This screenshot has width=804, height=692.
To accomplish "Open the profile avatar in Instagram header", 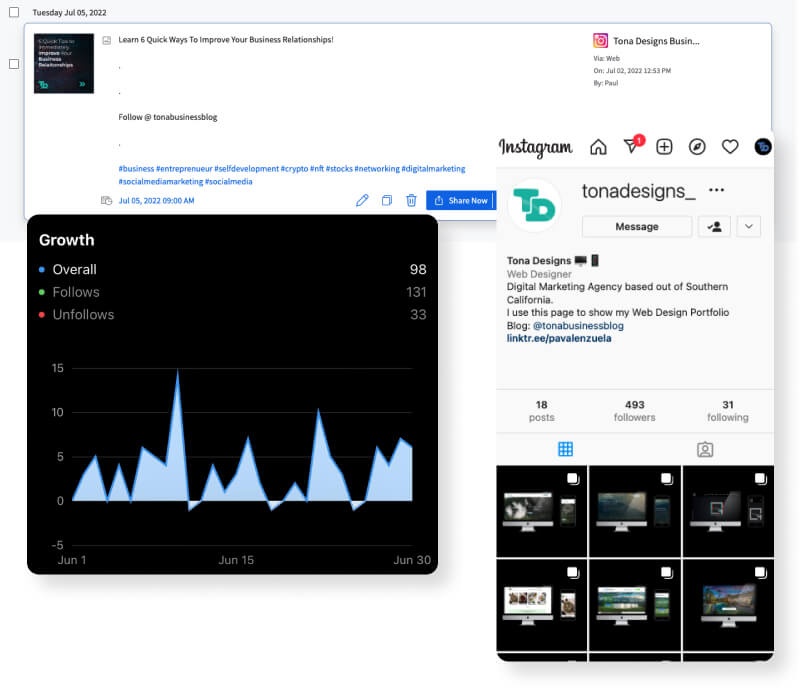I will tap(763, 147).
